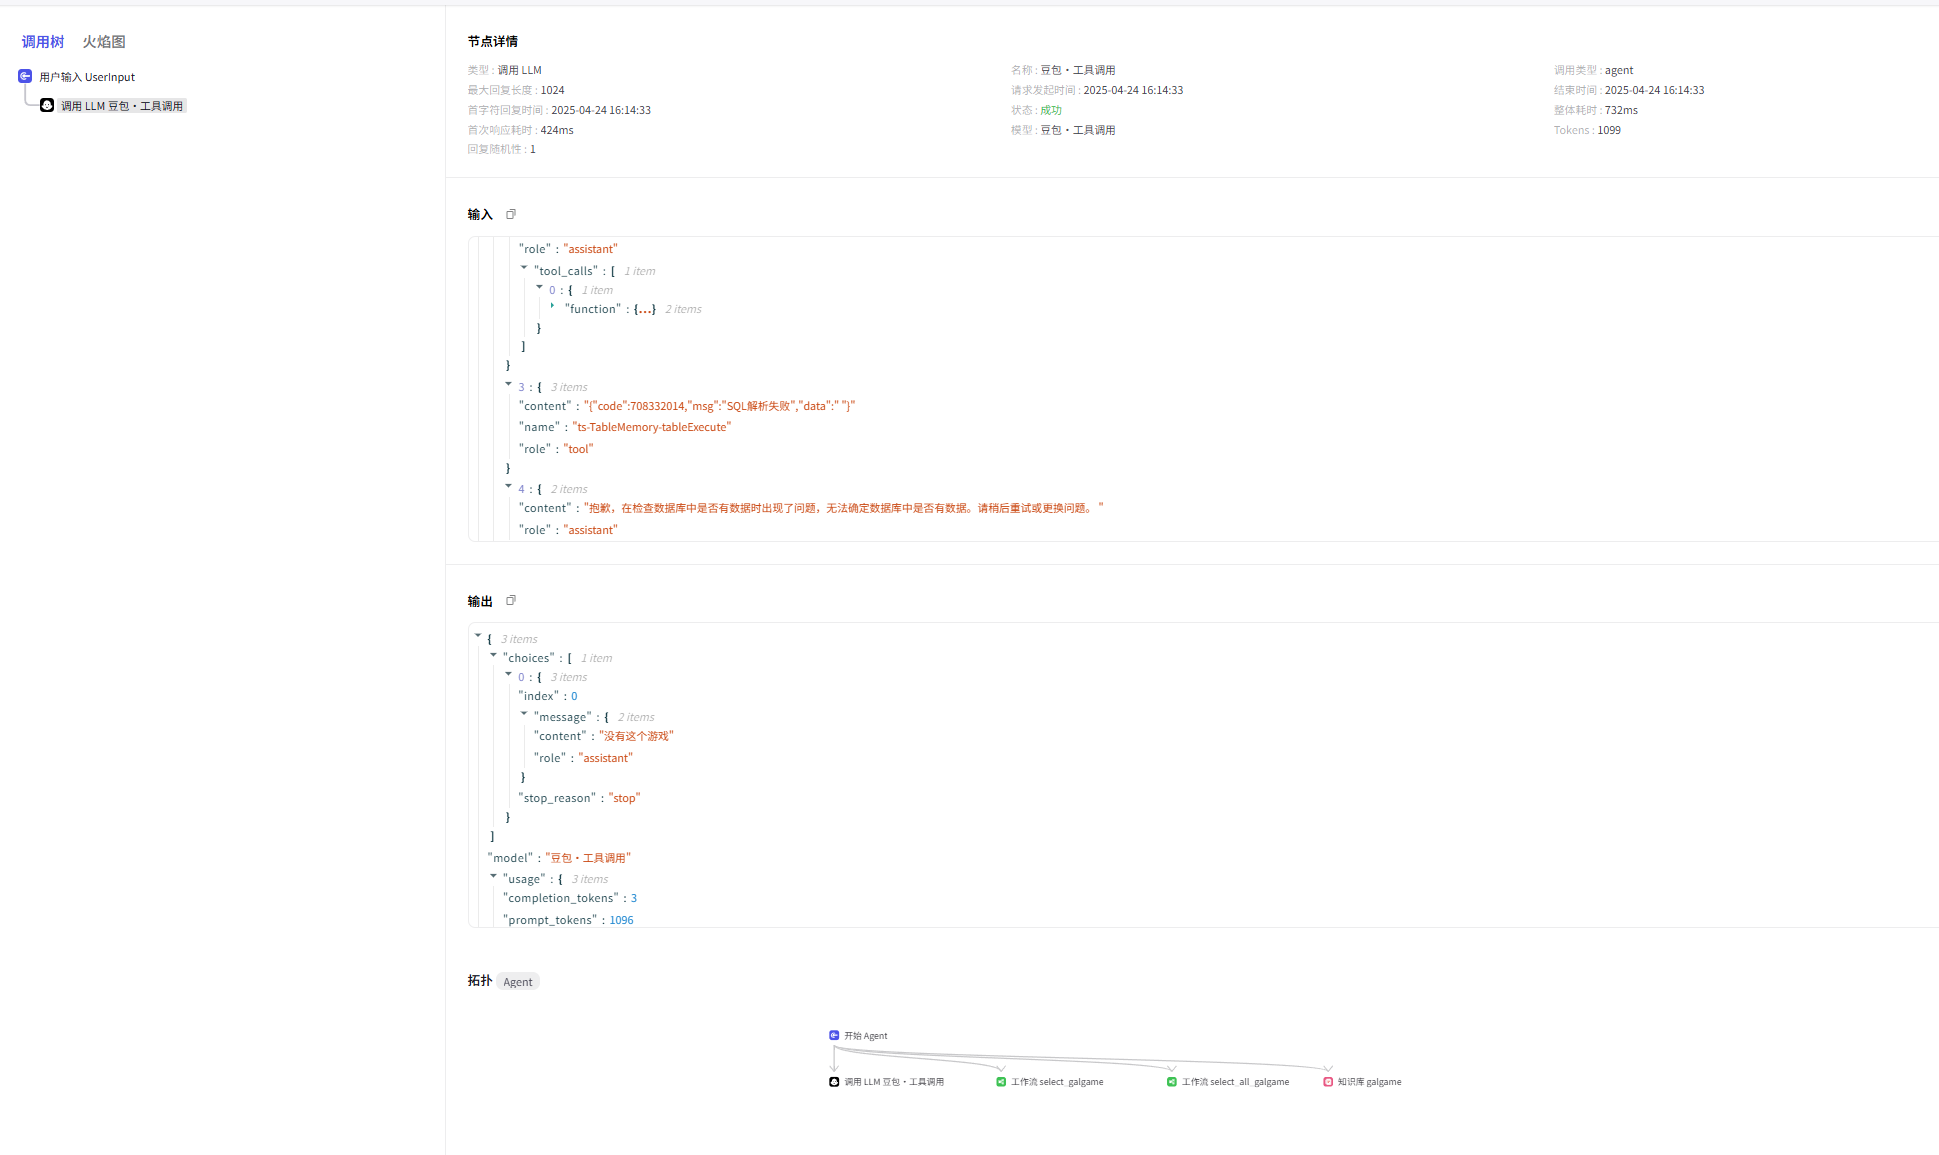Select 工作流 select_galgame topology icon
Viewport: 1939px width, 1155px height.
click(1001, 1081)
